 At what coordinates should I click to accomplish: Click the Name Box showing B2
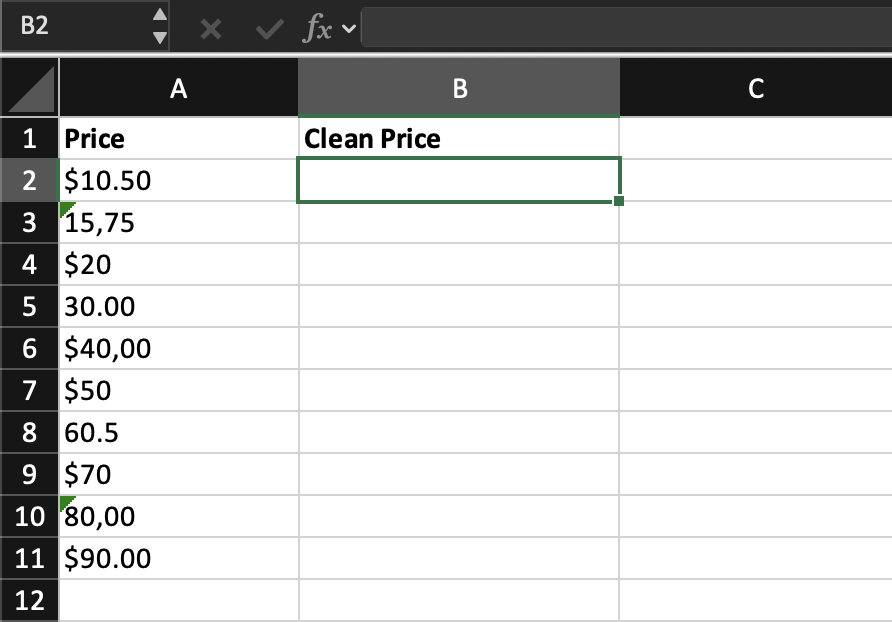[70, 27]
